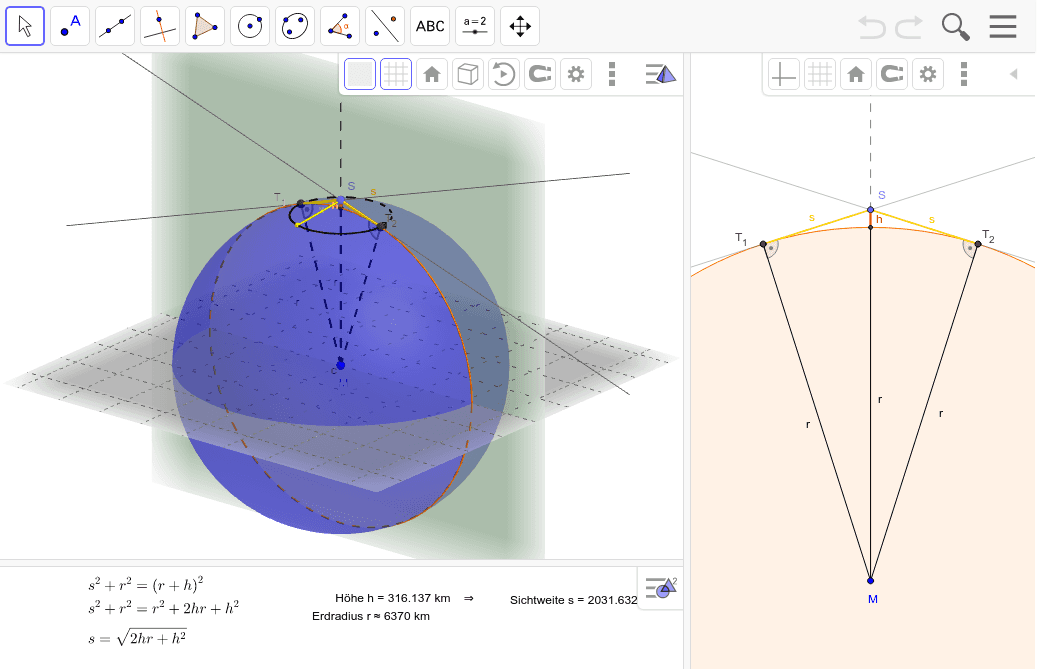Open point capturing magnet in 3D view

tap(540, 74)
